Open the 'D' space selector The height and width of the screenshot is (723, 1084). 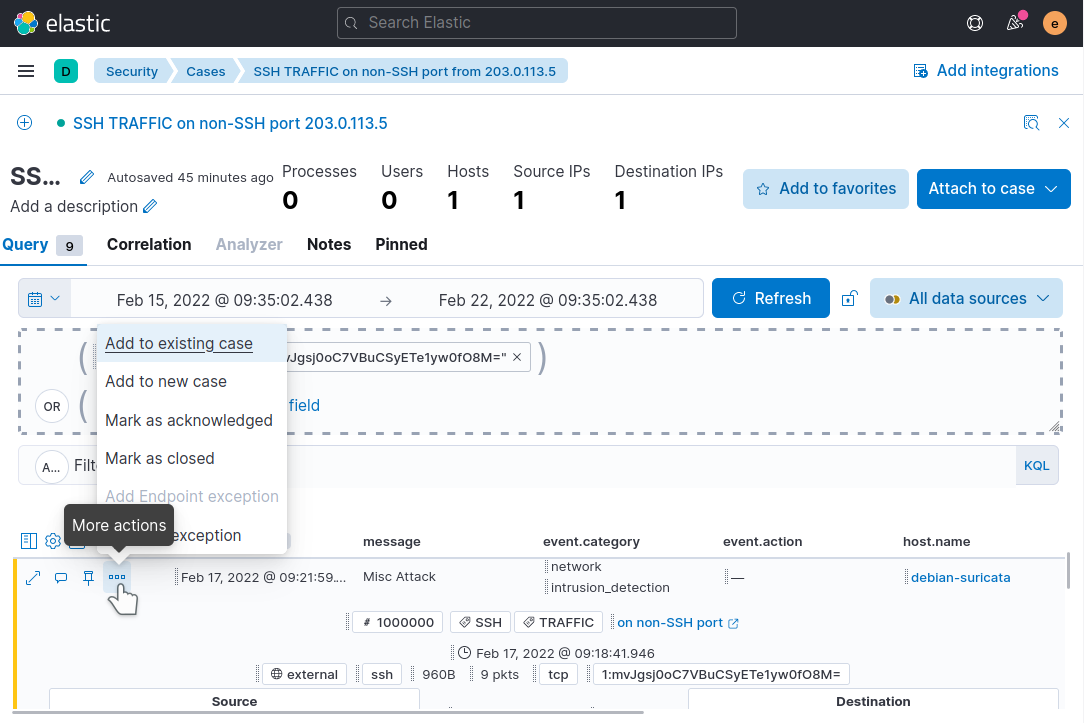point(66,71)
